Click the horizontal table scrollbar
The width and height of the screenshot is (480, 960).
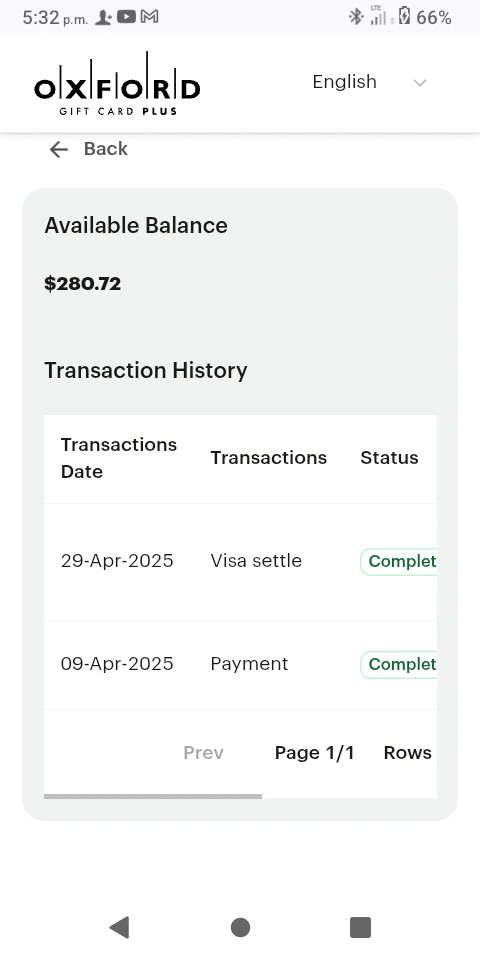(153, 796)
